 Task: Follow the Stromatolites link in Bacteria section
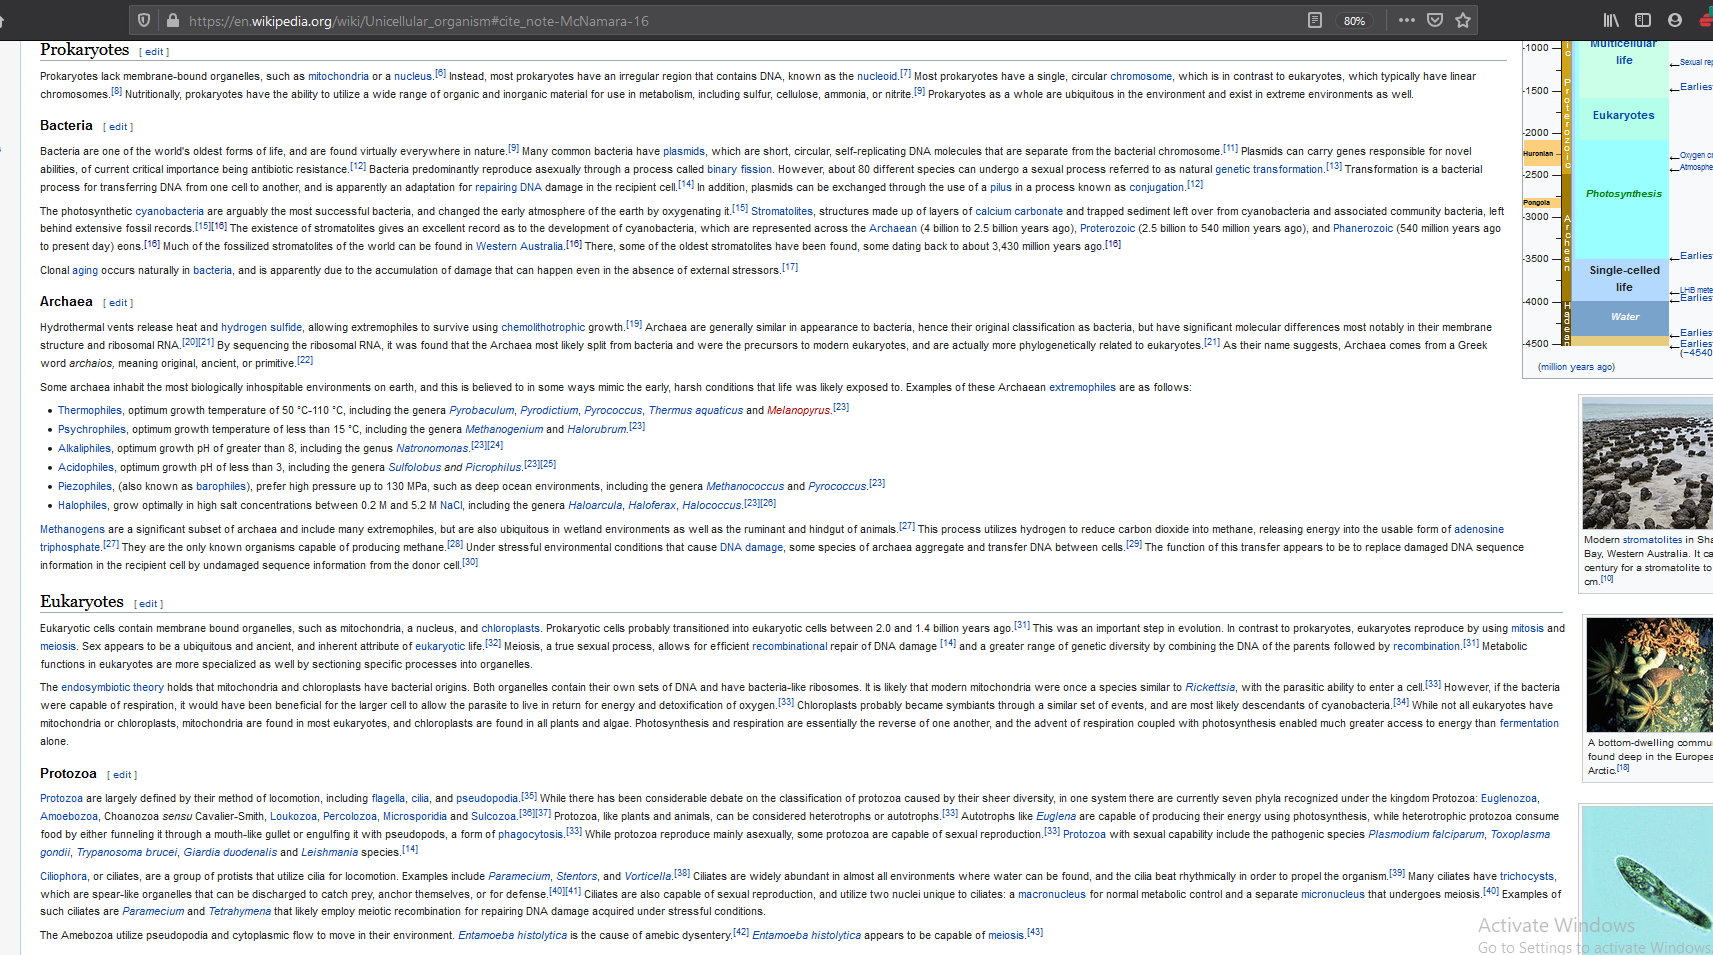(x=782, y=212)
